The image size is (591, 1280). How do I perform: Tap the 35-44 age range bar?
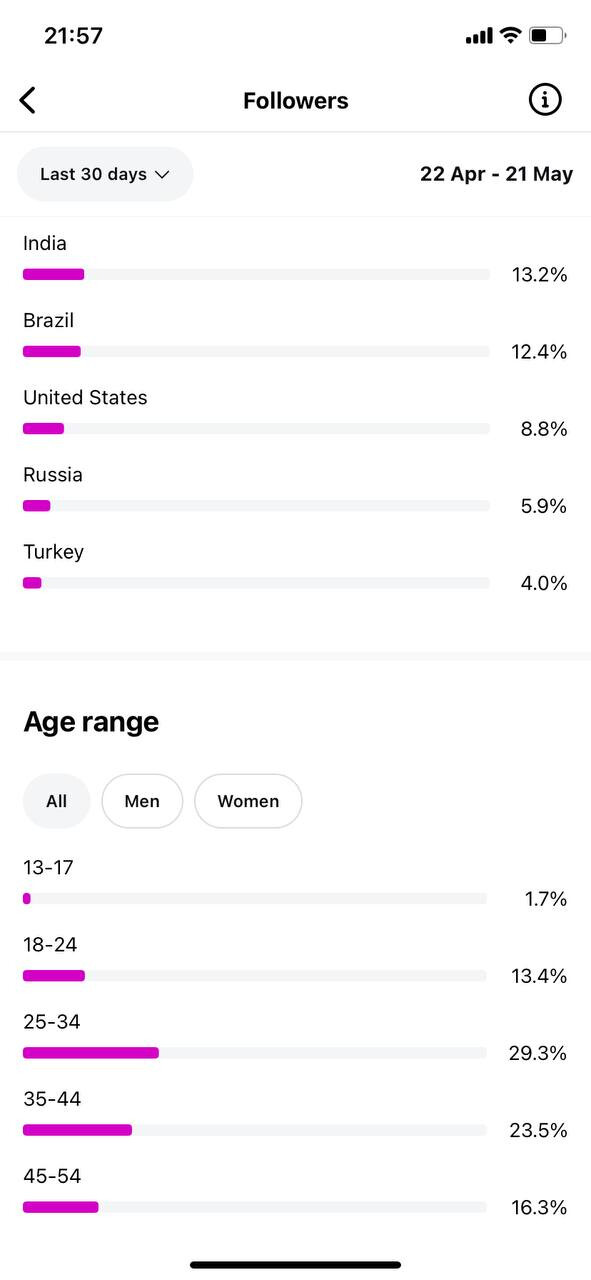tap(255, 1130)
